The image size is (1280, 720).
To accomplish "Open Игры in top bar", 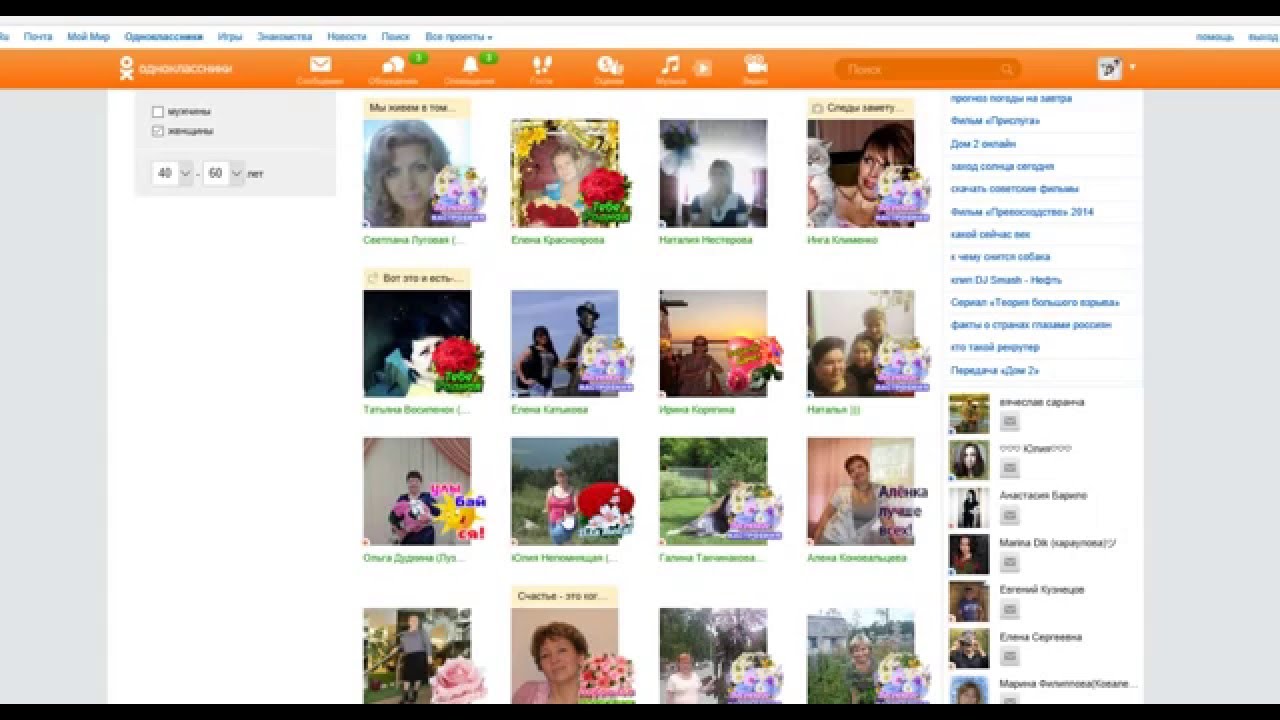I will (x=230, y=37).
